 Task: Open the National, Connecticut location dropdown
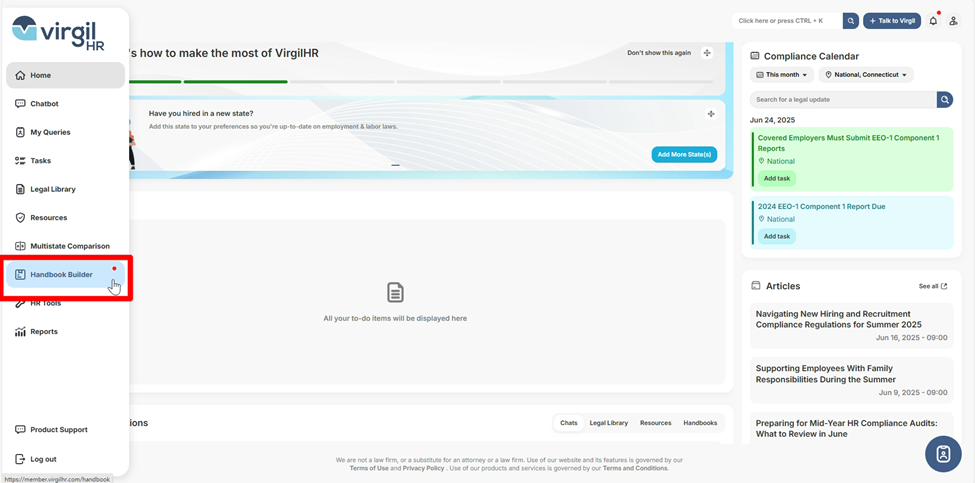point(866,75)
